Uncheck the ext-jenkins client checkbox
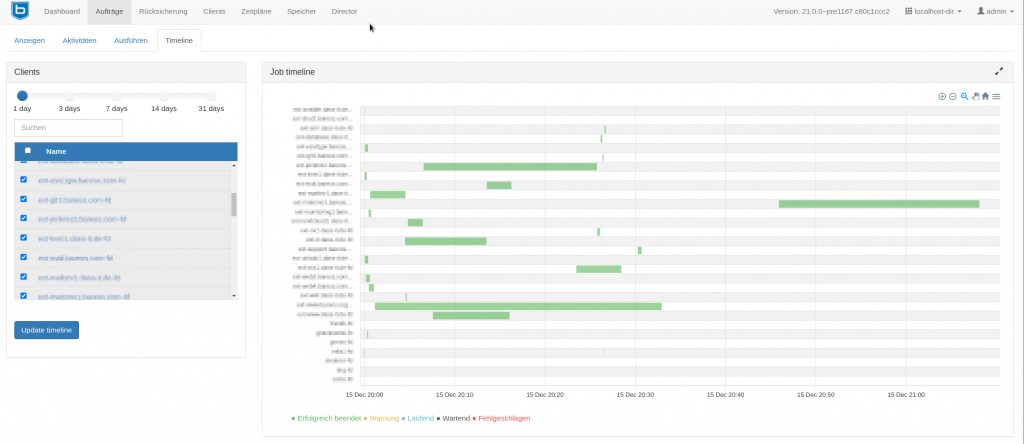Screen dimensions: 1024x444 point(24,218)
